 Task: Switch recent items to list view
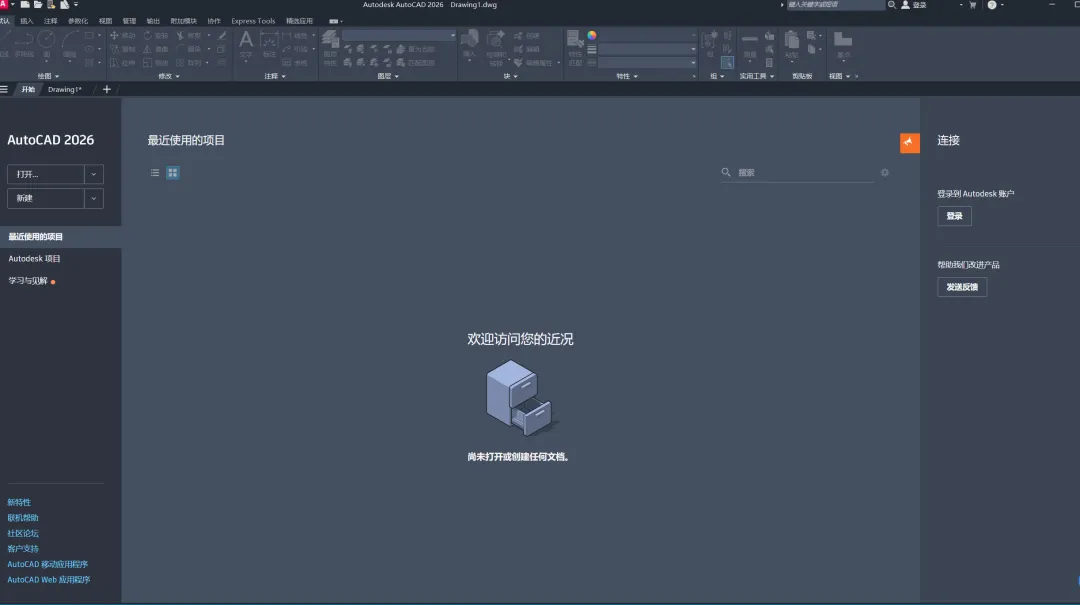click(155, 173)
